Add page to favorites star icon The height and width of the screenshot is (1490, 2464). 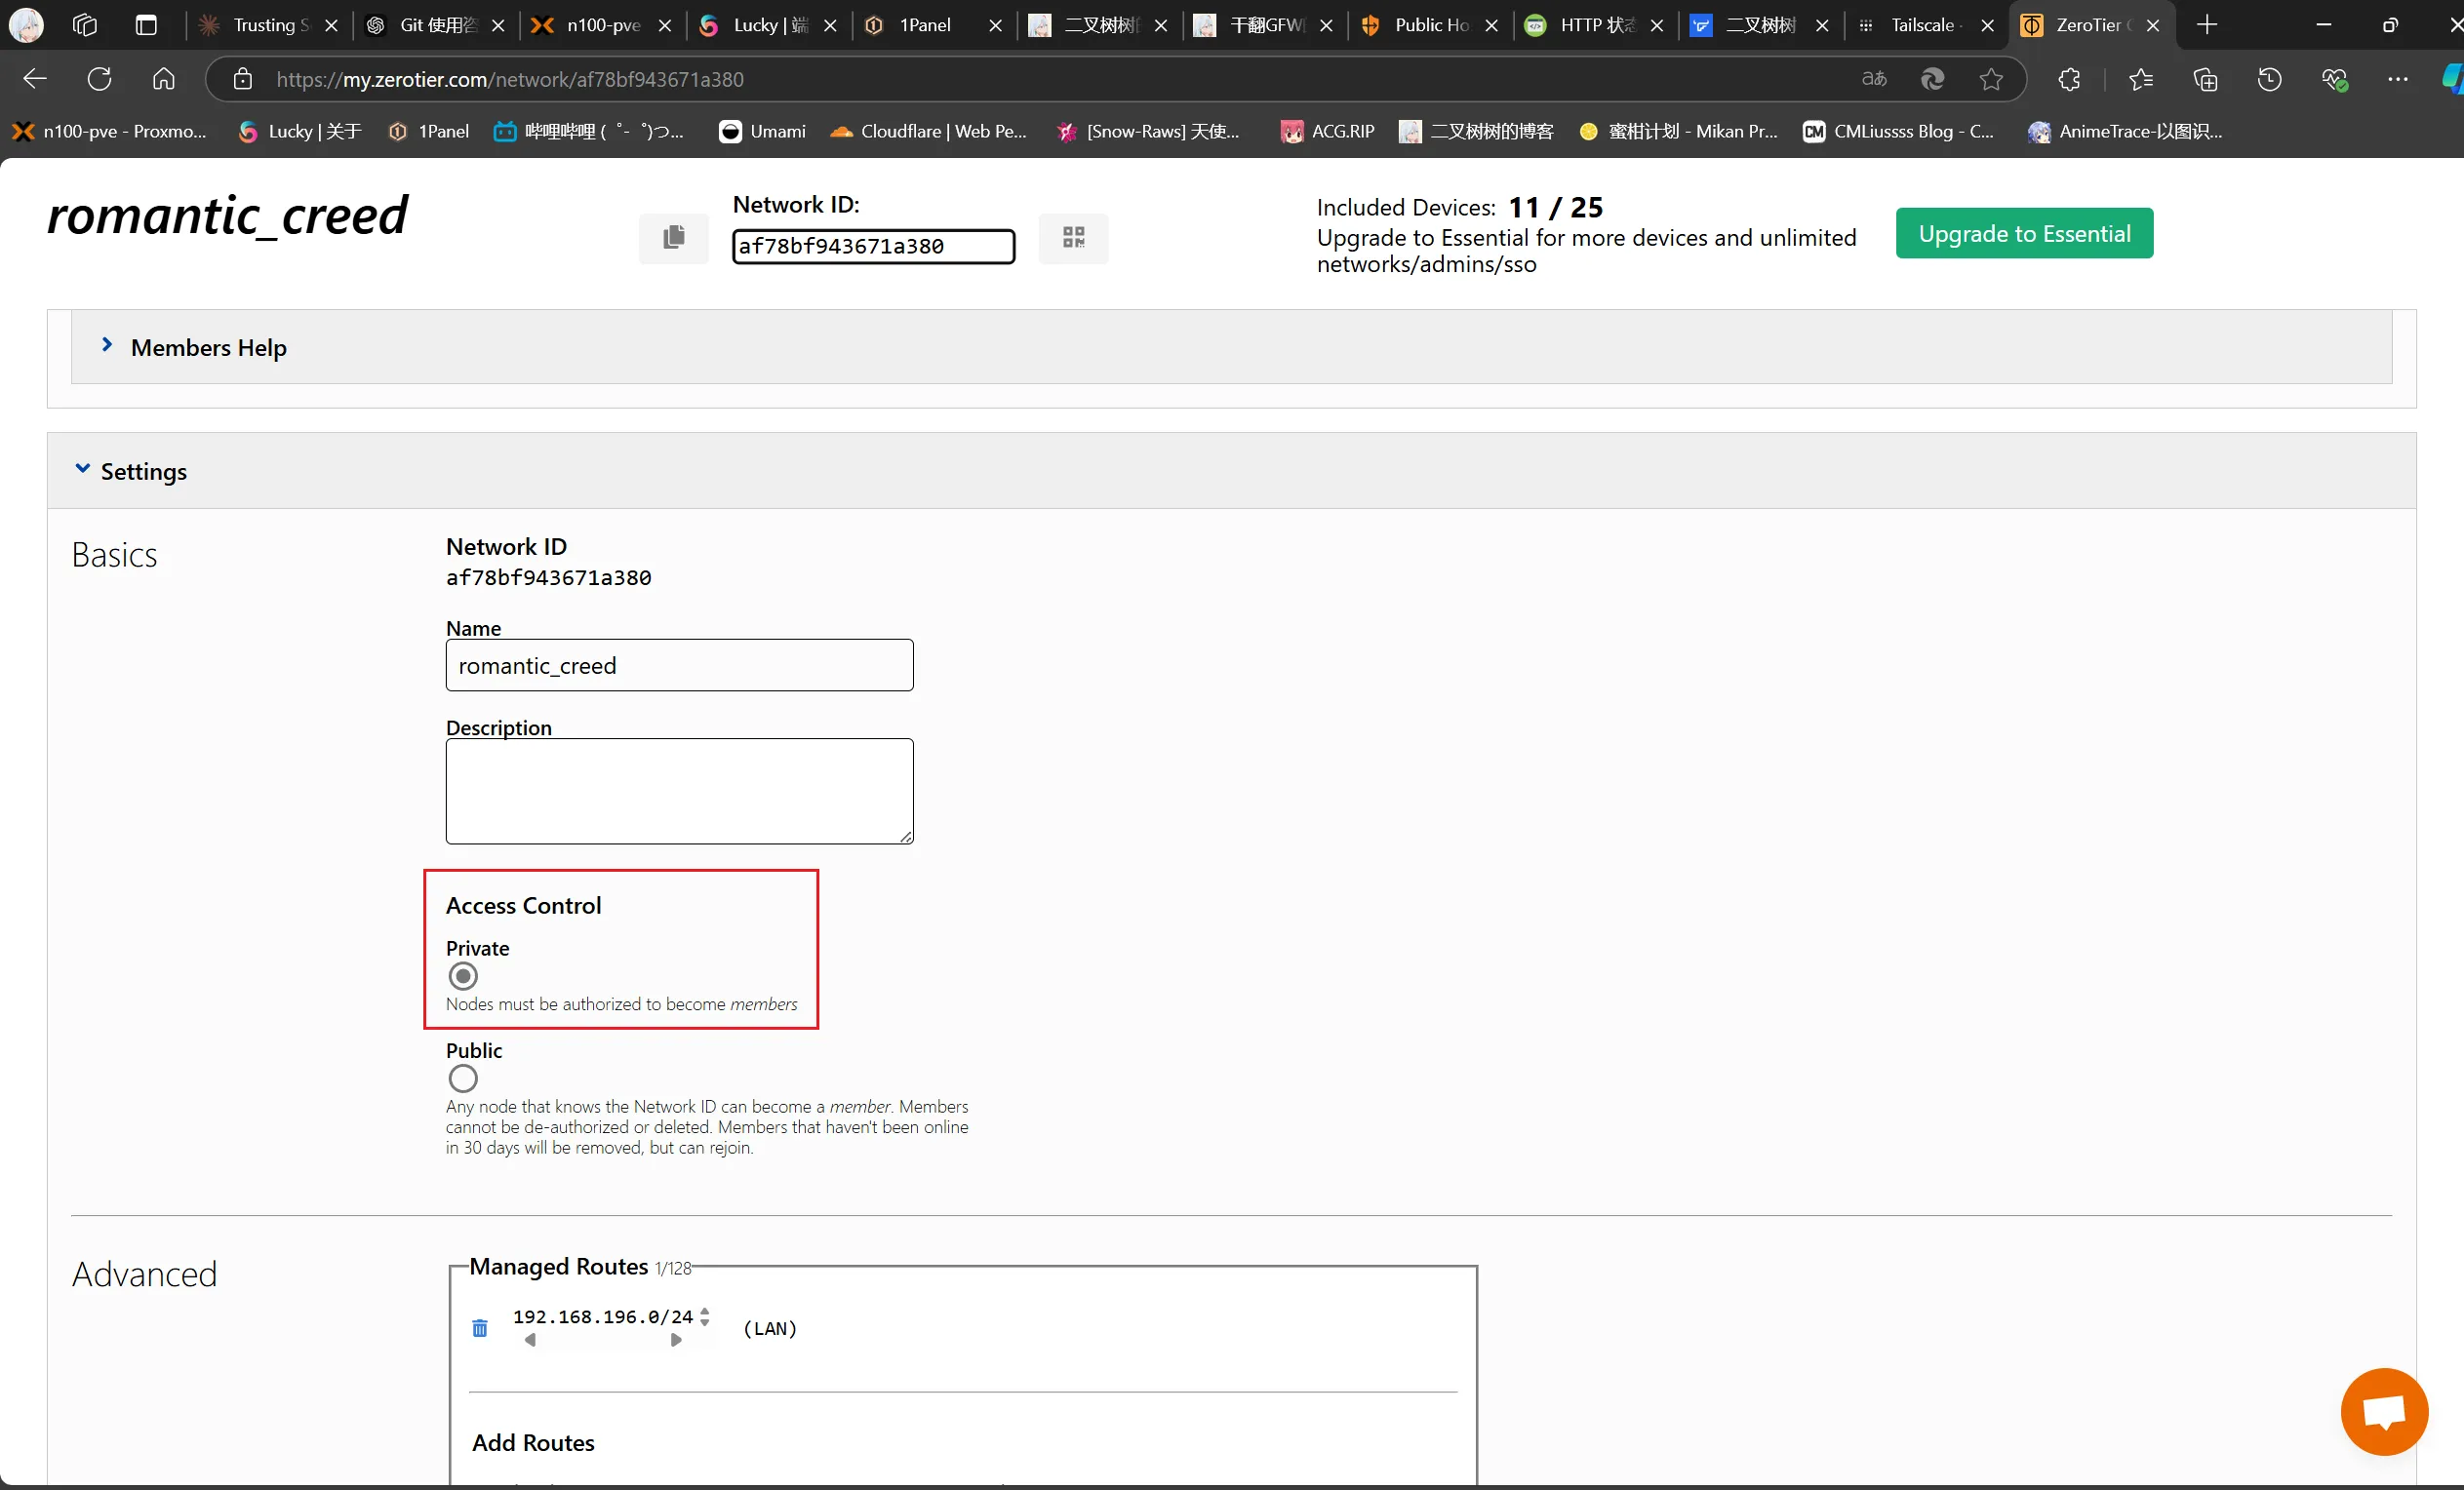pyautogui.click(x=1991, y=79)
